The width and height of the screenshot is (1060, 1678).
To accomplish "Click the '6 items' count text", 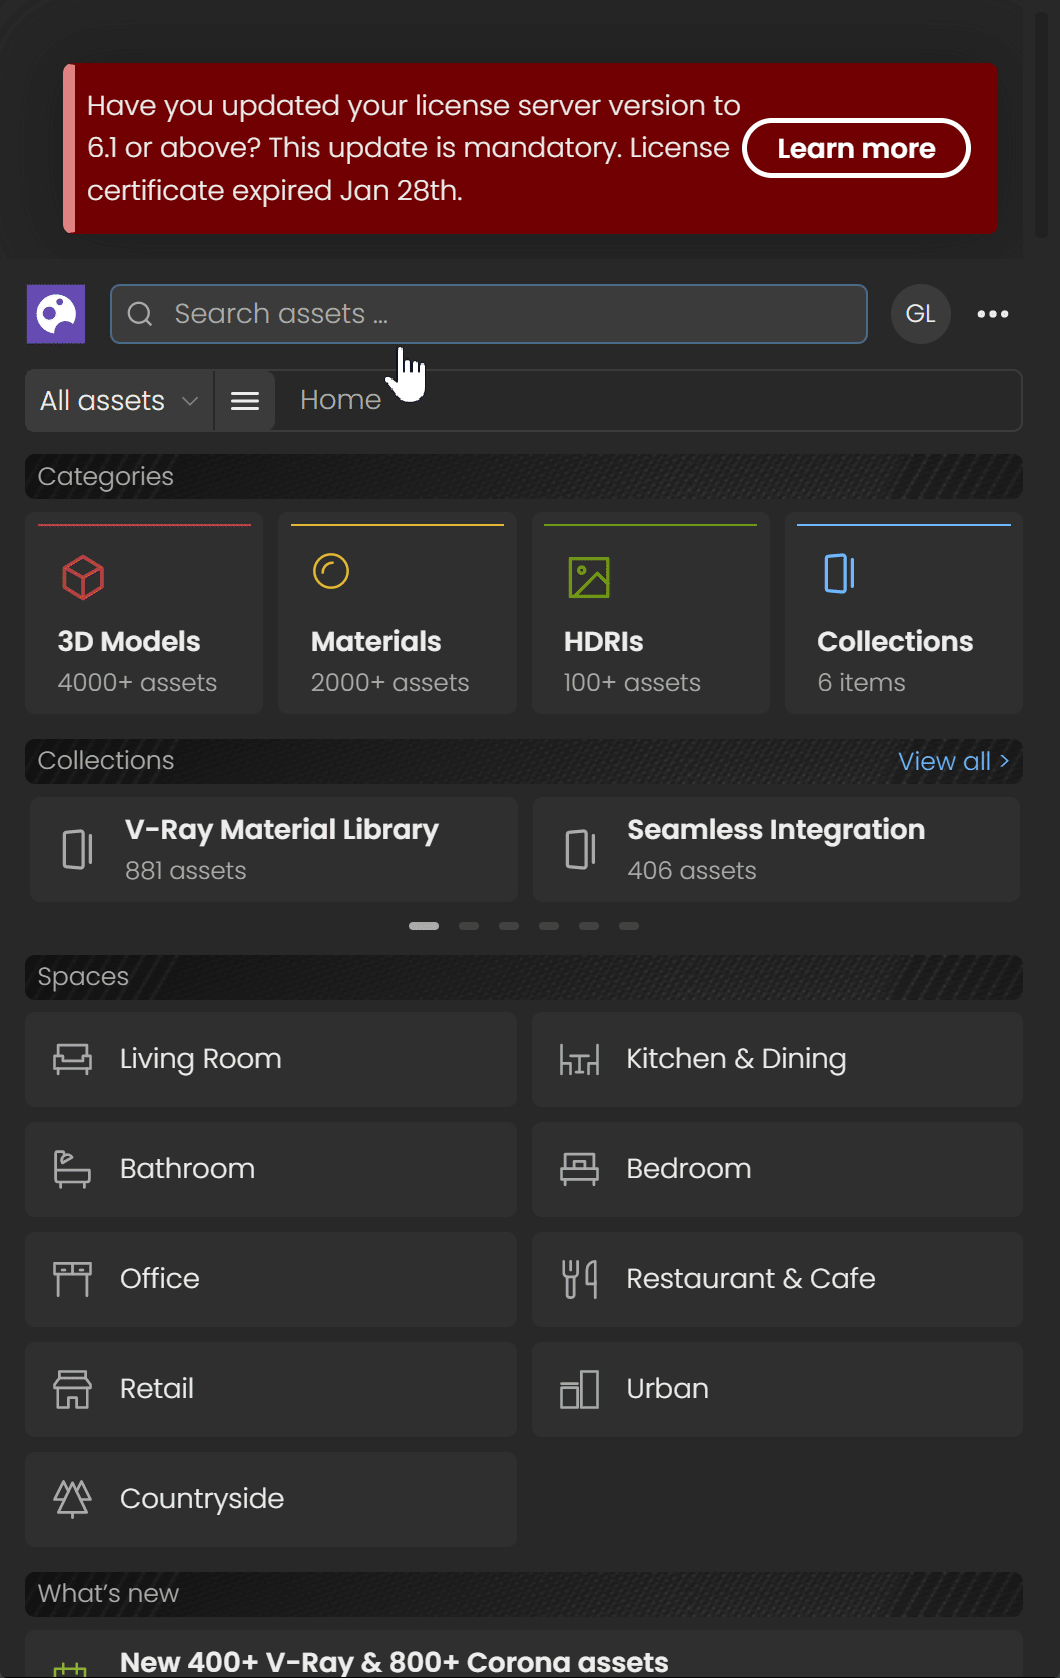I will point(862,683).
